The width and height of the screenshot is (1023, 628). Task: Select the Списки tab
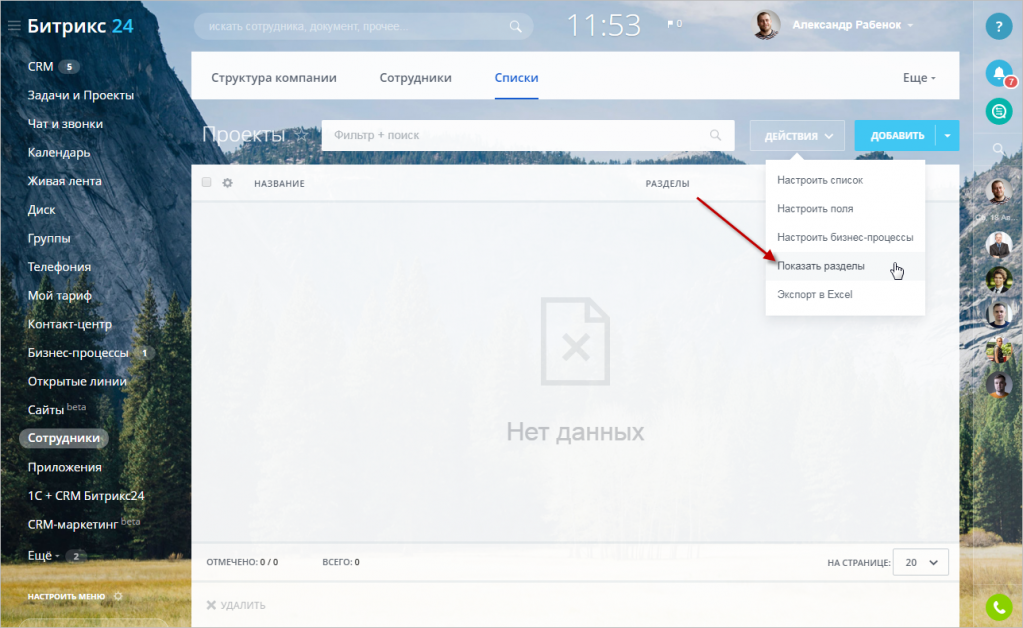(x=516, y=78)
